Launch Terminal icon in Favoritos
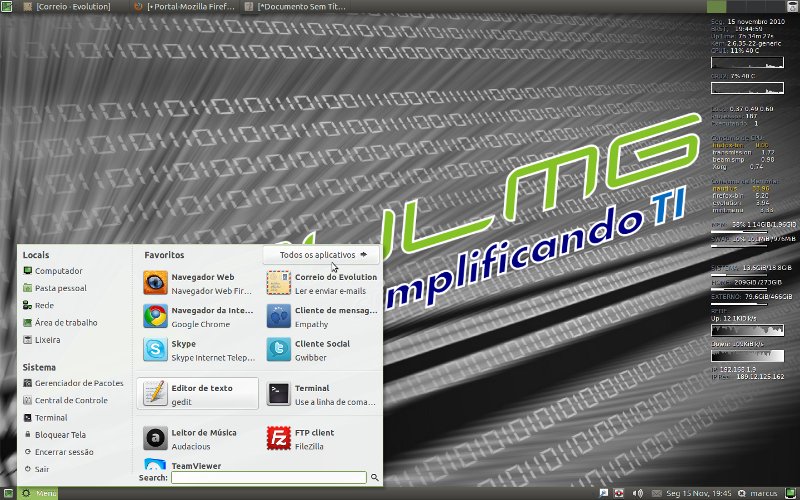This screenshot has height=500, width=800. 279,394
